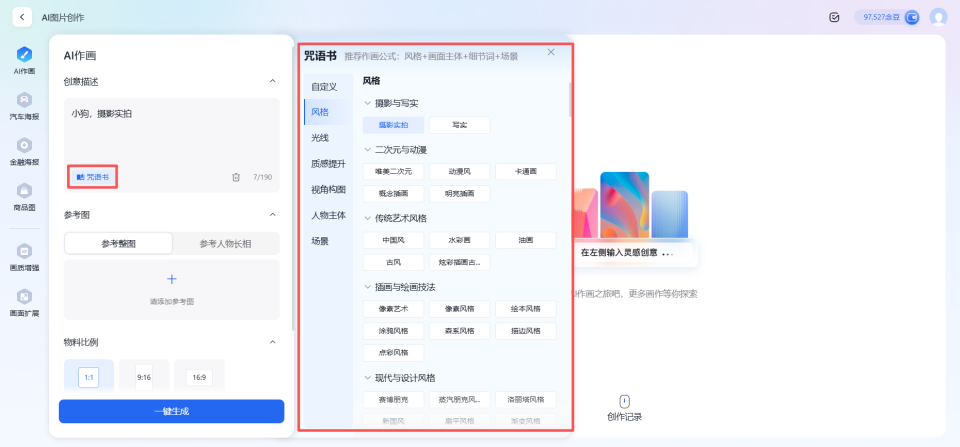This screenshot has height=447, width=960.
Task: Switch to the 光线 category tab
Action: click(320, 137)
